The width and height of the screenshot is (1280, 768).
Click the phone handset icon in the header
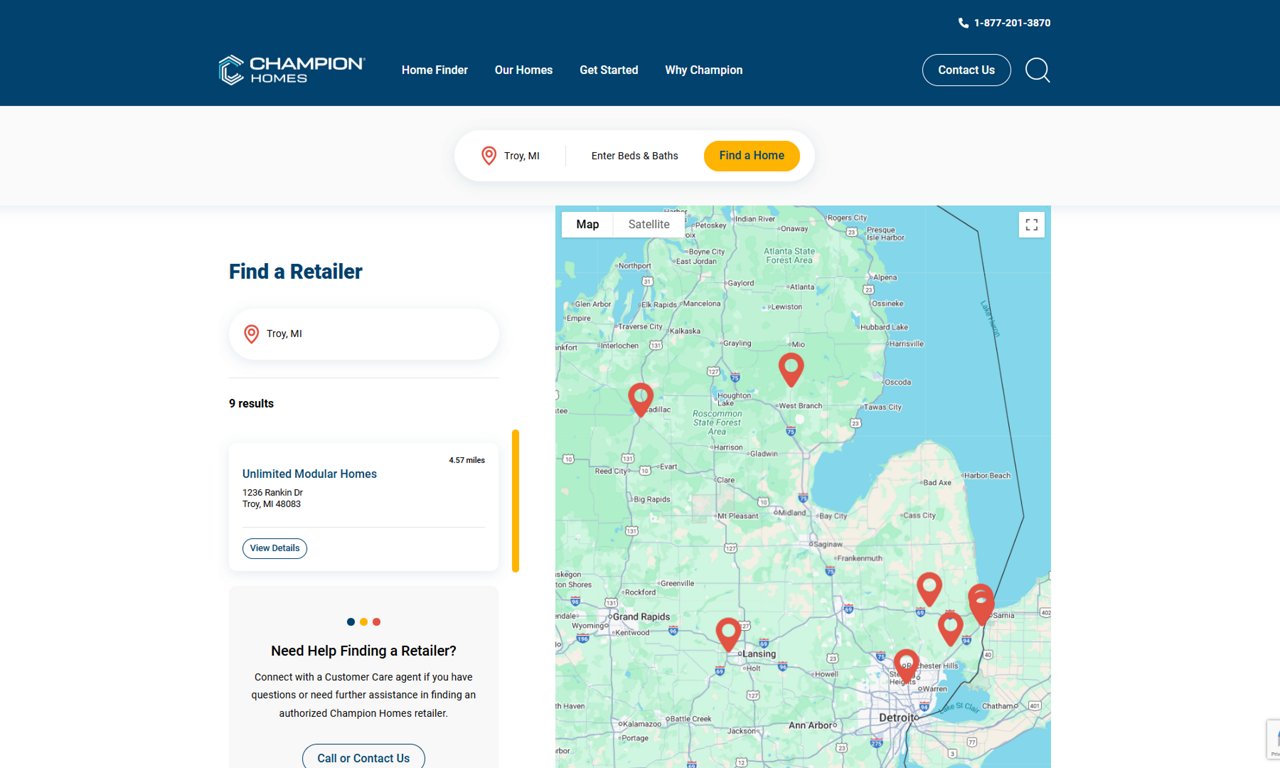pos(962,22)
